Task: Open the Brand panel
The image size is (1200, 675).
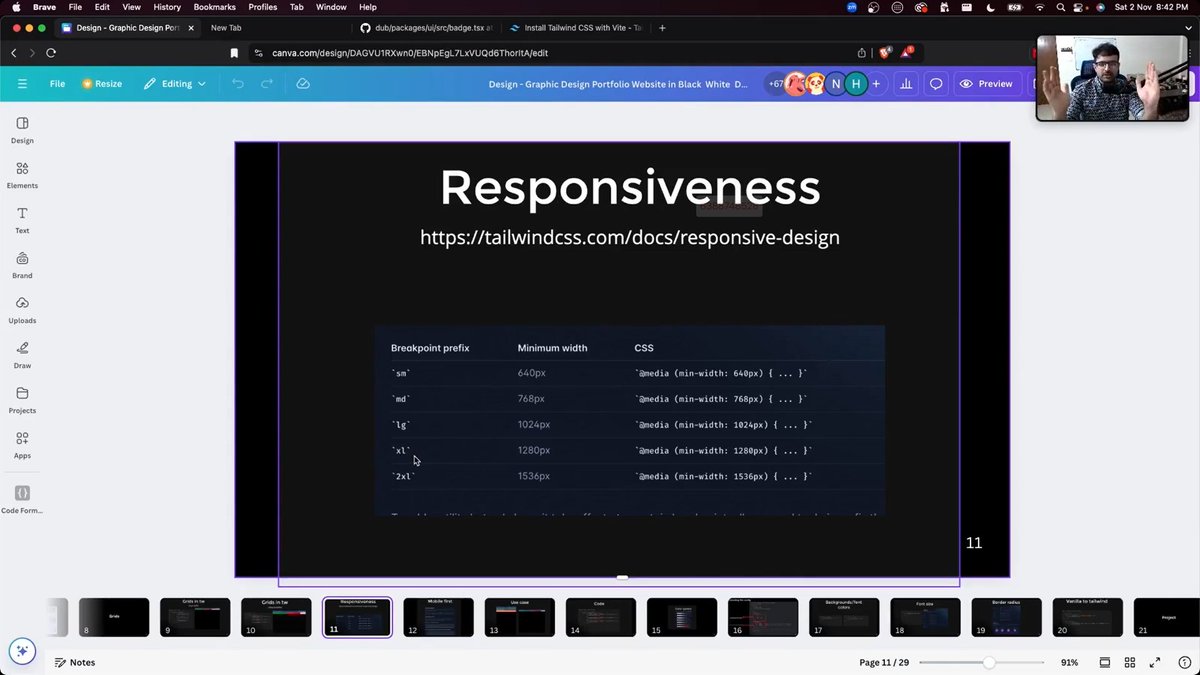Action: 22,265
